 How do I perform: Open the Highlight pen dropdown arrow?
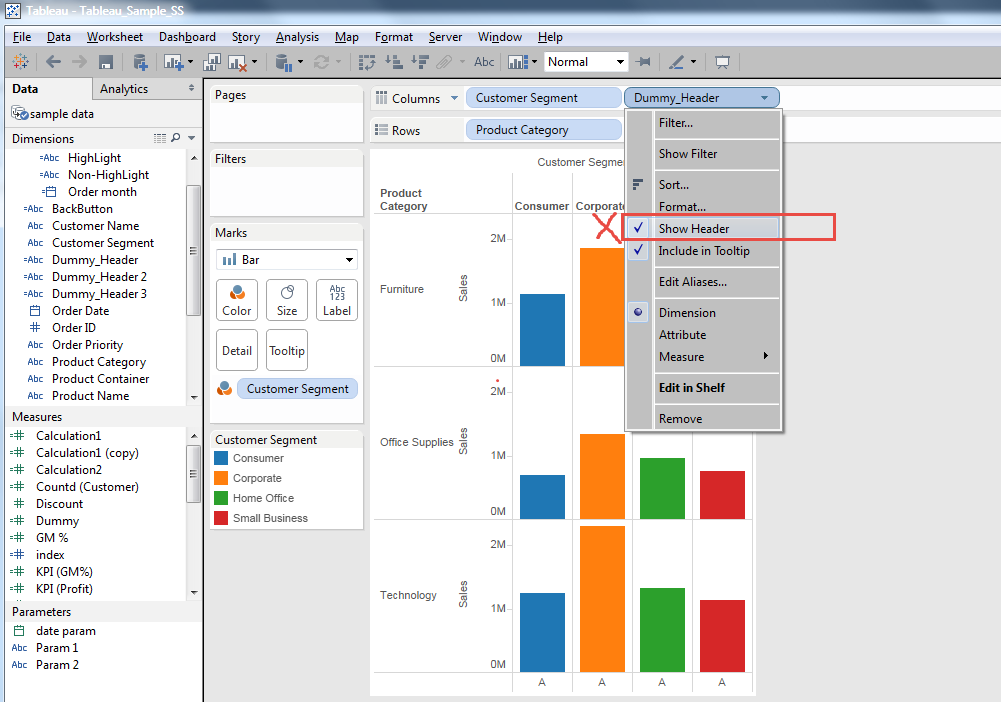(693, 62)
